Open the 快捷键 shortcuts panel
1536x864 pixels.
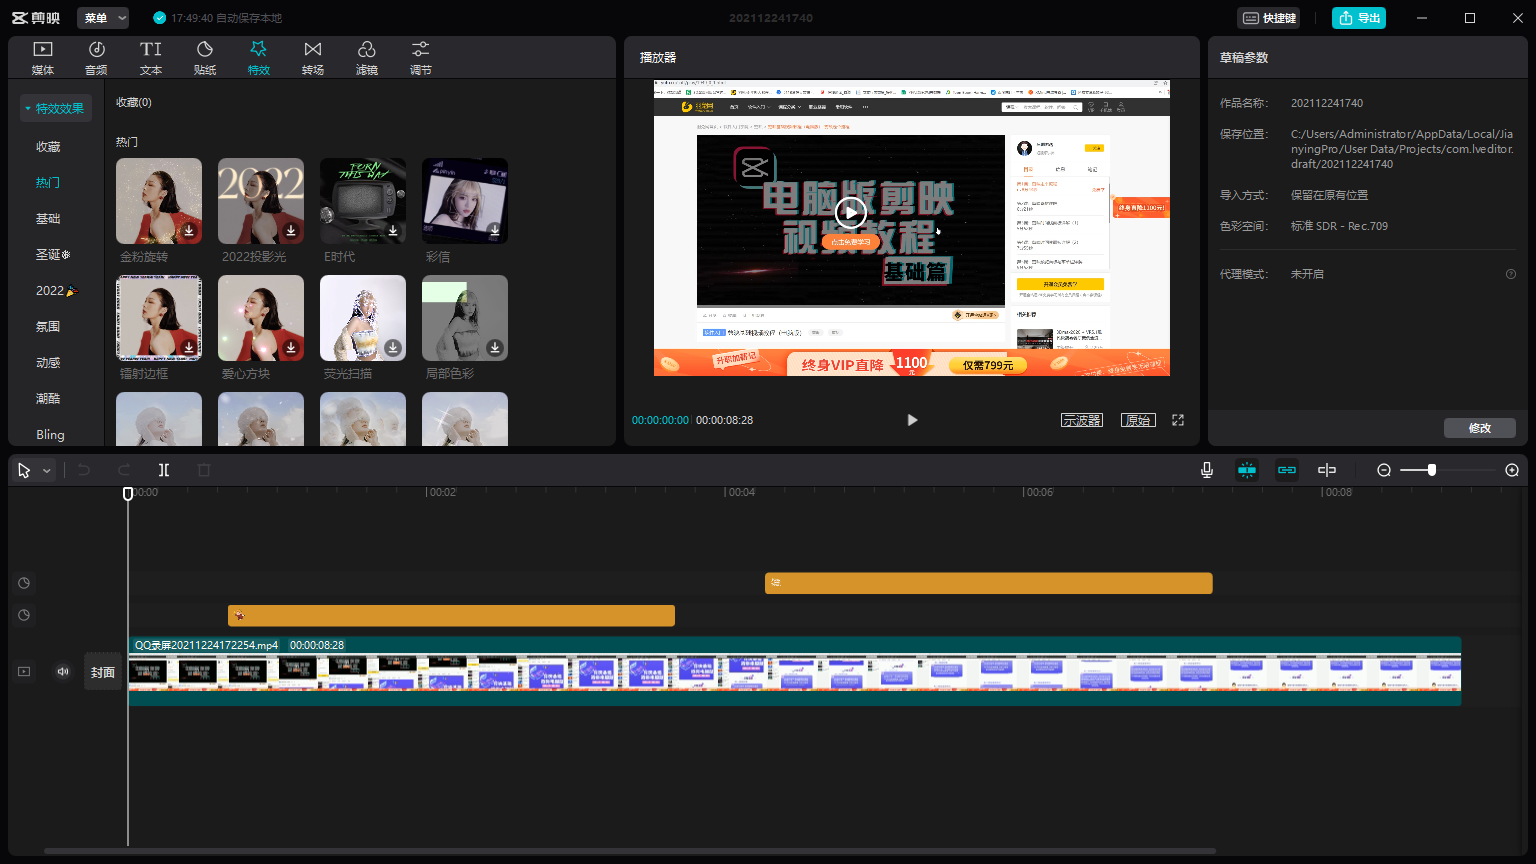[x=1269, y=18]
